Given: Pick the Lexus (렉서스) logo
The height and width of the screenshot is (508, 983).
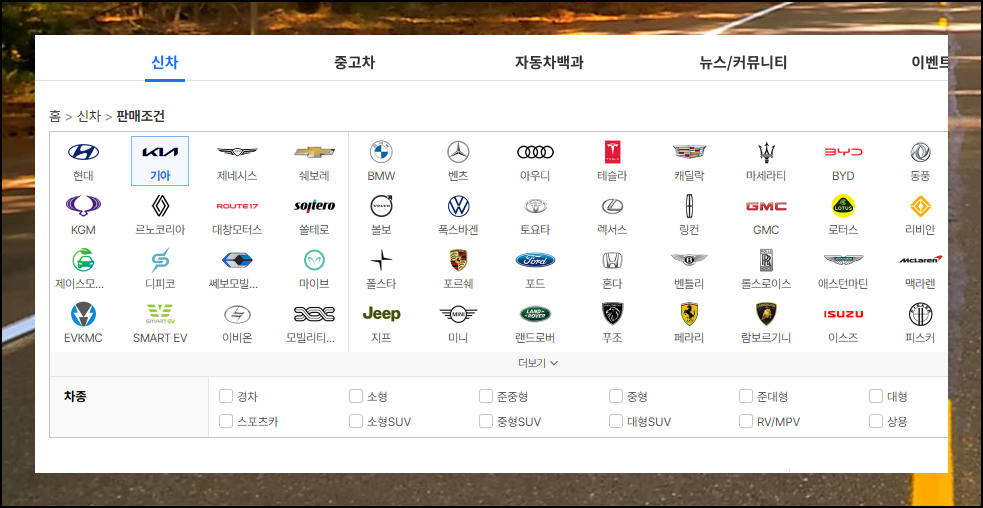Looking at the screenshot, I should (x=612, y=206).
